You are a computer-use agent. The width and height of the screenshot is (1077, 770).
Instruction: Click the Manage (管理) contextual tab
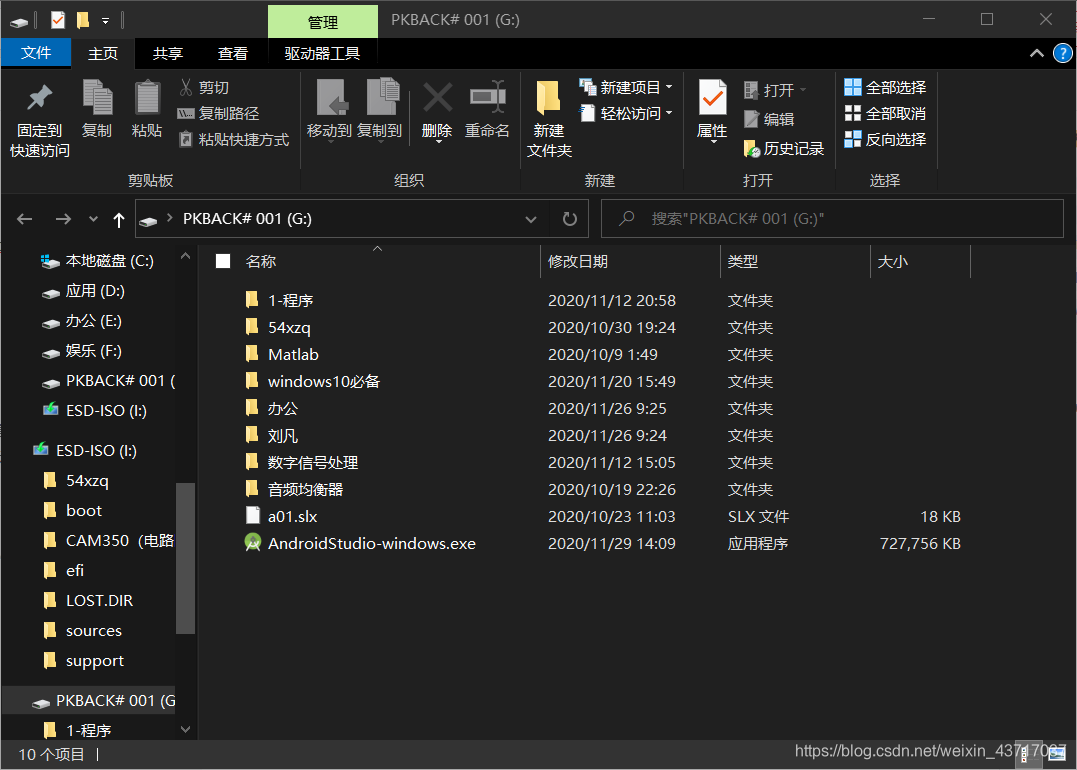pos(323,23)
